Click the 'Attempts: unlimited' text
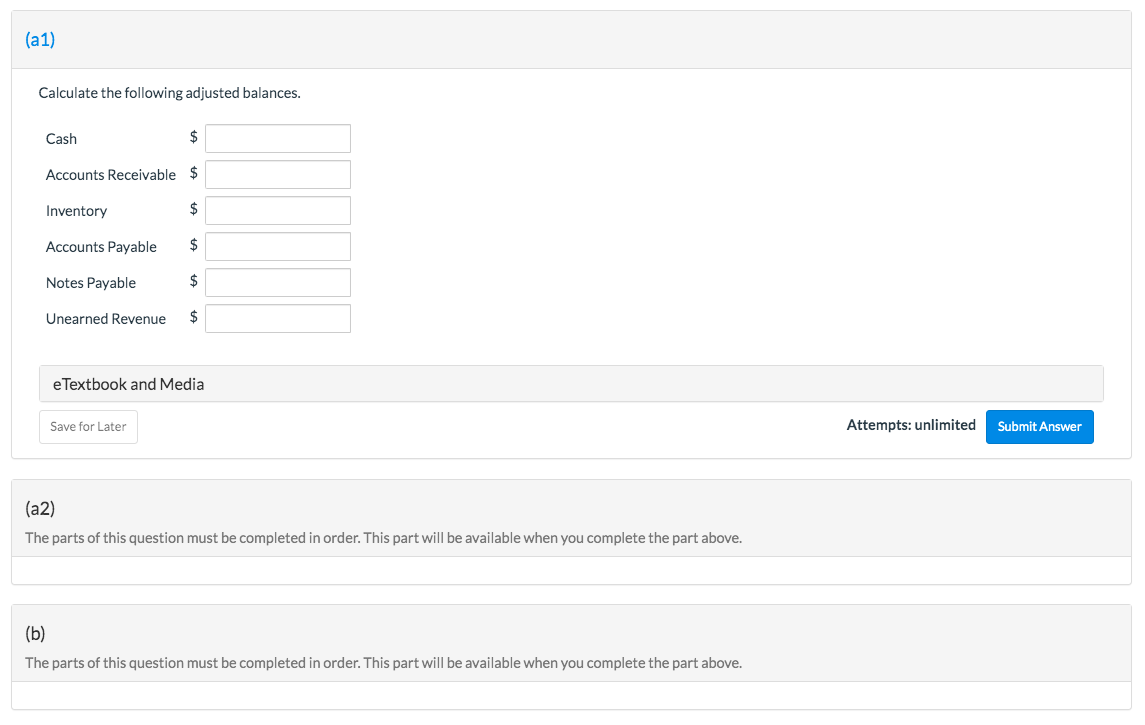The image size is (1145, 725). (911, 425)
